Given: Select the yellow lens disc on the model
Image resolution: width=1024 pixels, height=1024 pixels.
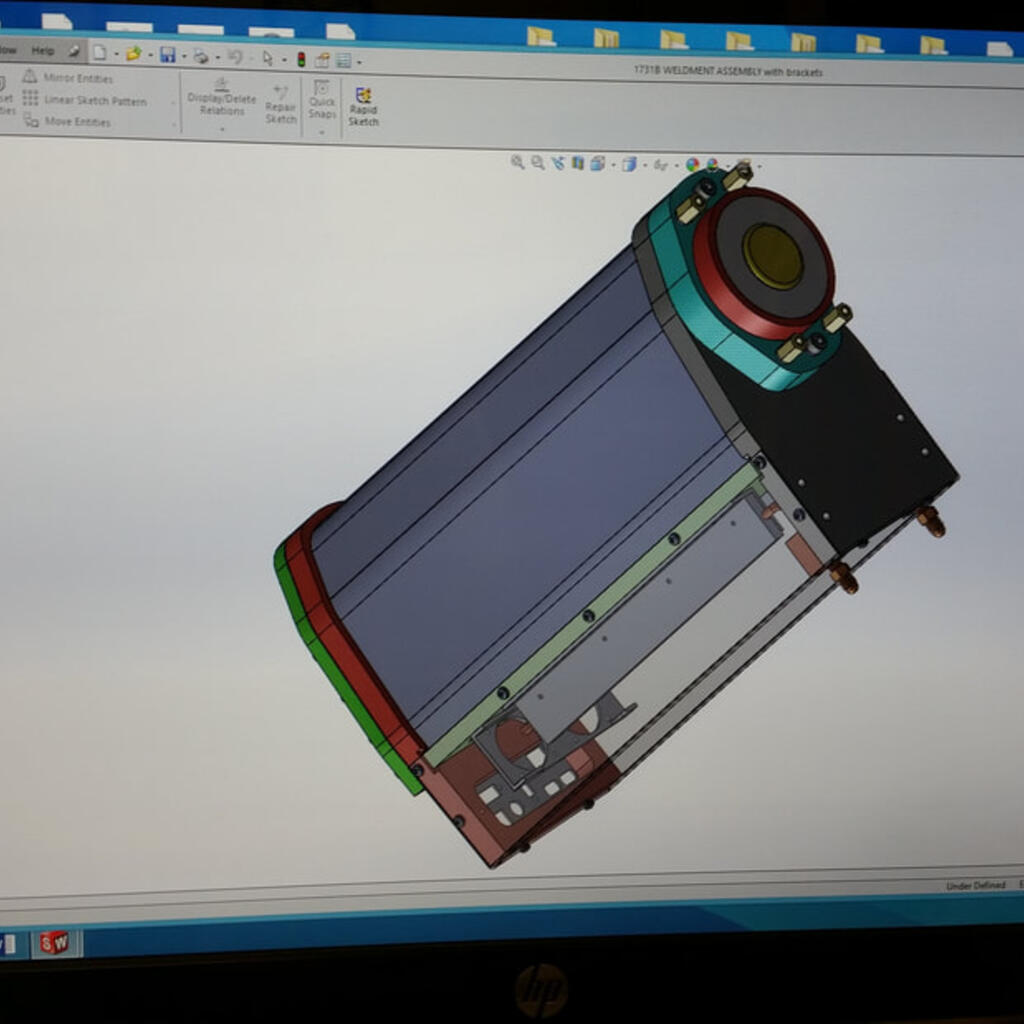Looking at the screenshot, I should (x=773, y=257).
